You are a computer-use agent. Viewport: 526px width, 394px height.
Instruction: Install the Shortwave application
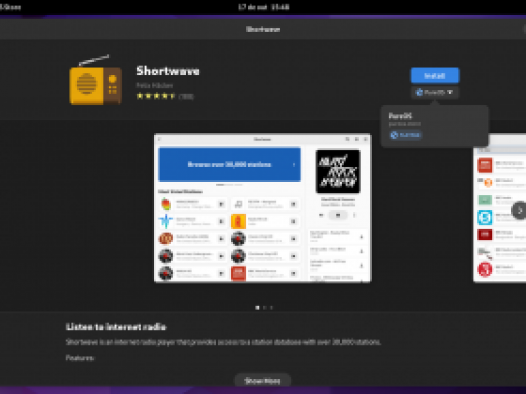pyautogui.click(x=435, y=75)
